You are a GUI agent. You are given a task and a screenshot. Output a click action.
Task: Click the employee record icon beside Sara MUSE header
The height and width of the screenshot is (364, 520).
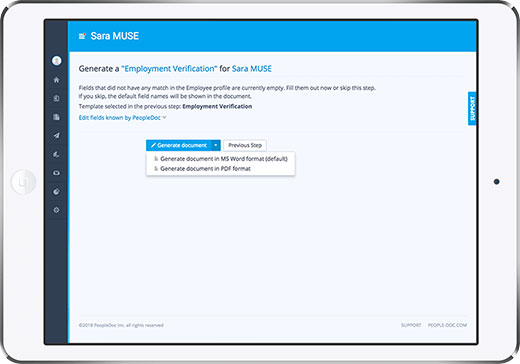(82, 36)
